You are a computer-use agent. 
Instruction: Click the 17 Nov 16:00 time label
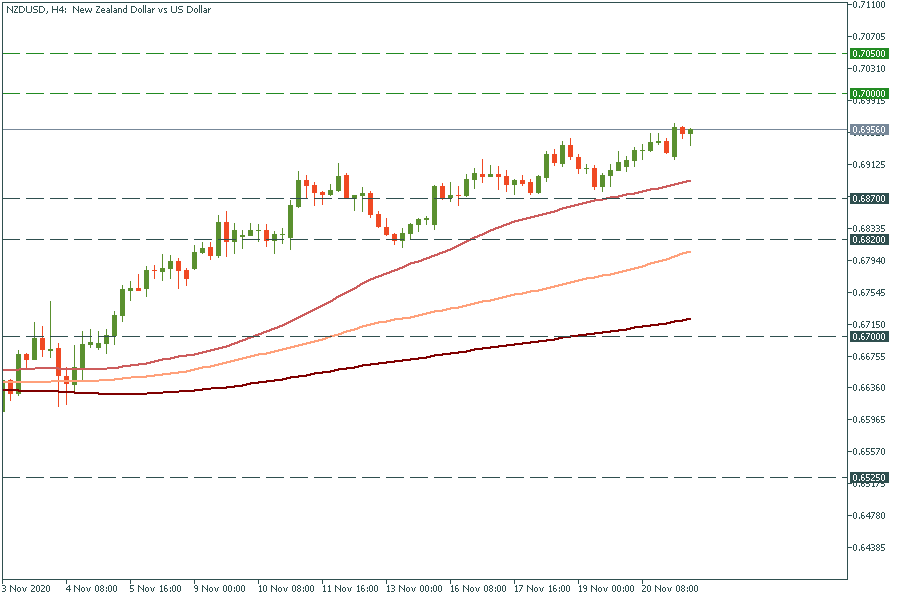pyautogui.click(x=541, y=589)
